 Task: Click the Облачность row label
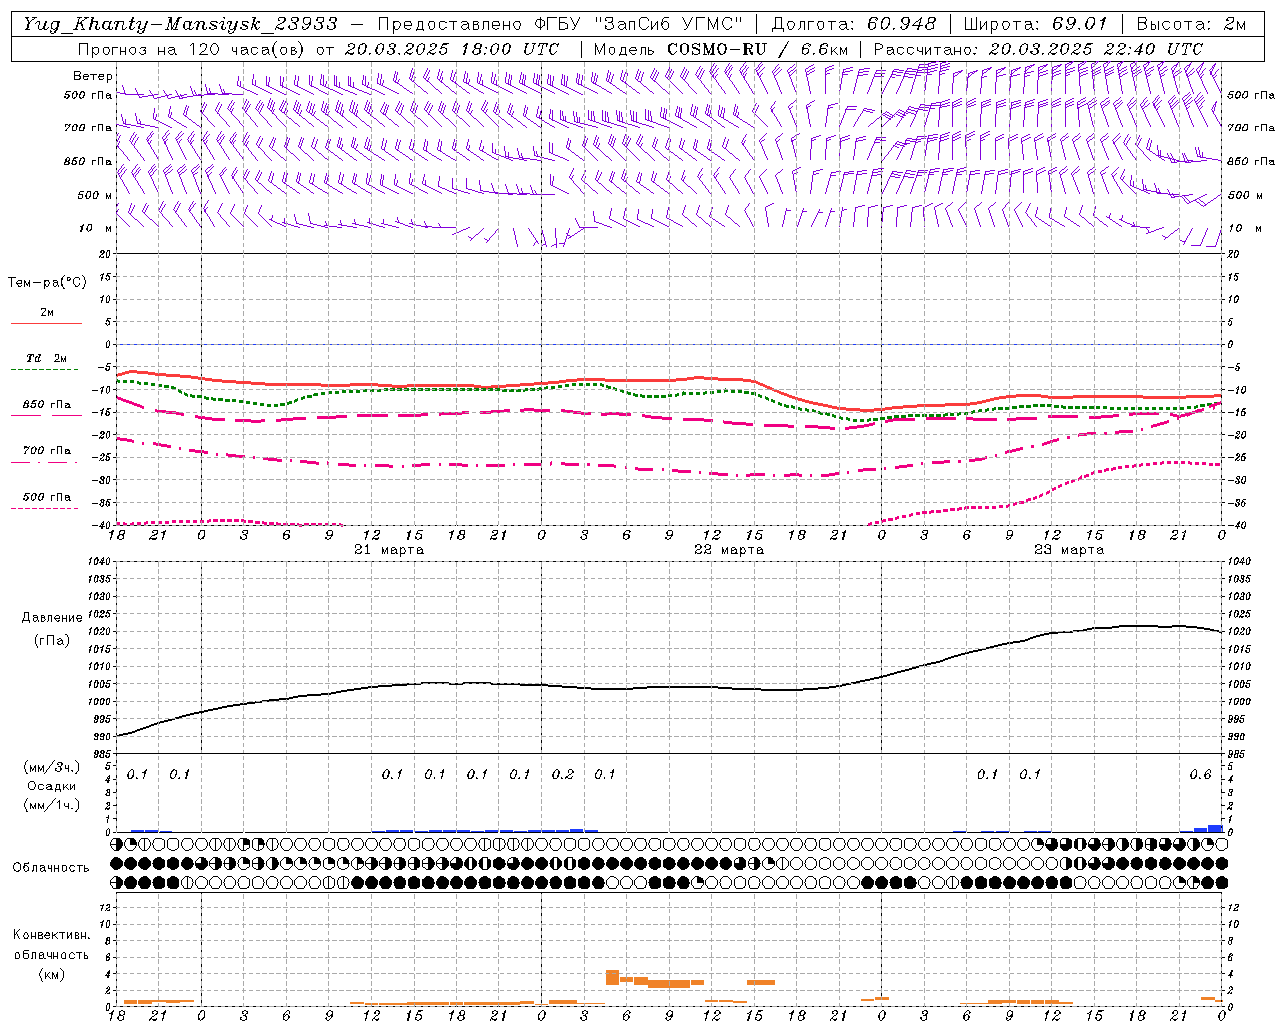51,868
